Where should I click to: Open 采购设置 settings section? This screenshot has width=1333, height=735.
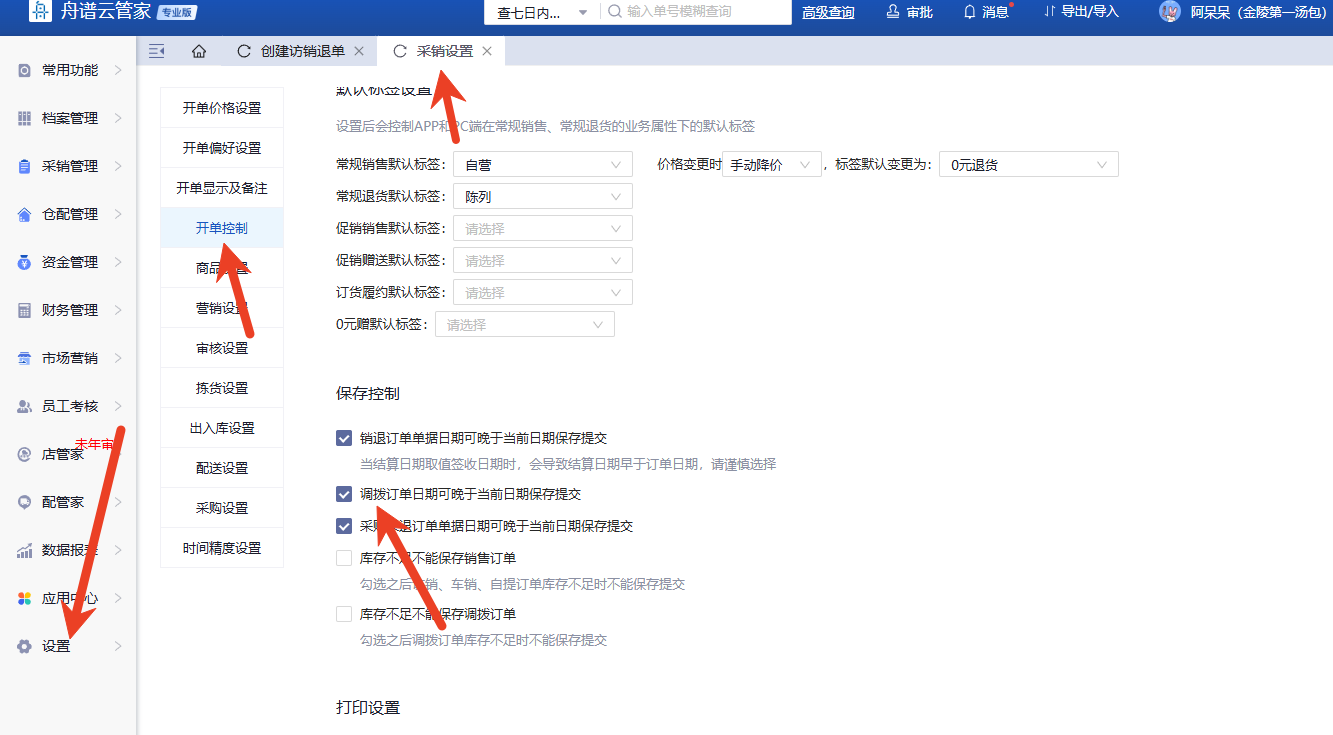point(221,508)
